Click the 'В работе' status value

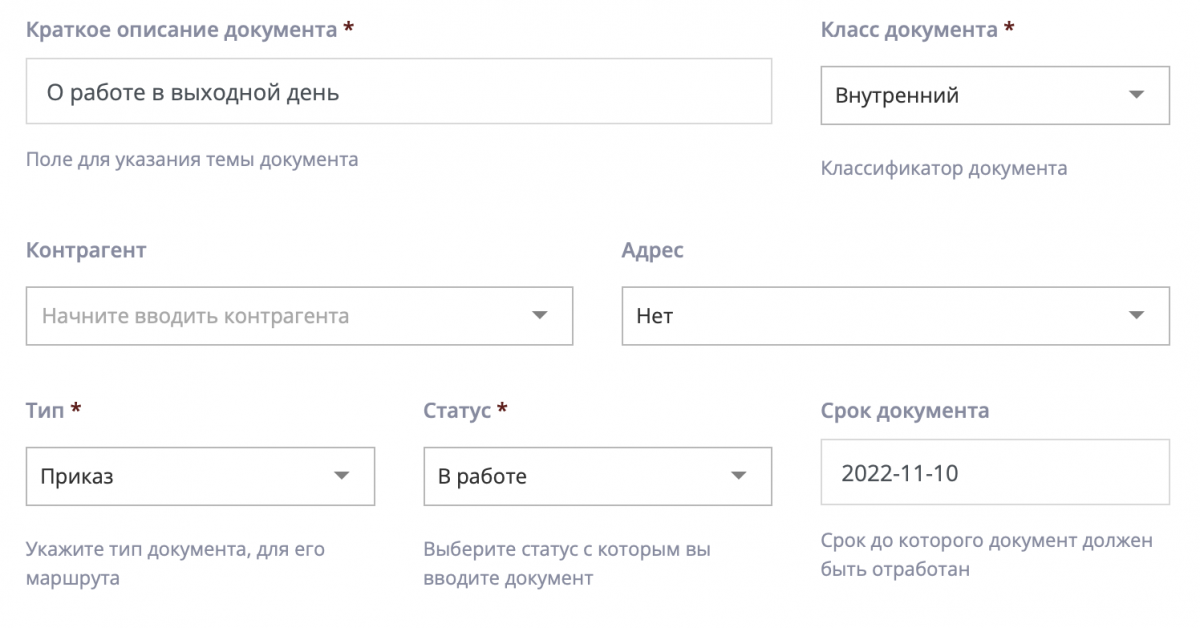(x=482, y=476)
